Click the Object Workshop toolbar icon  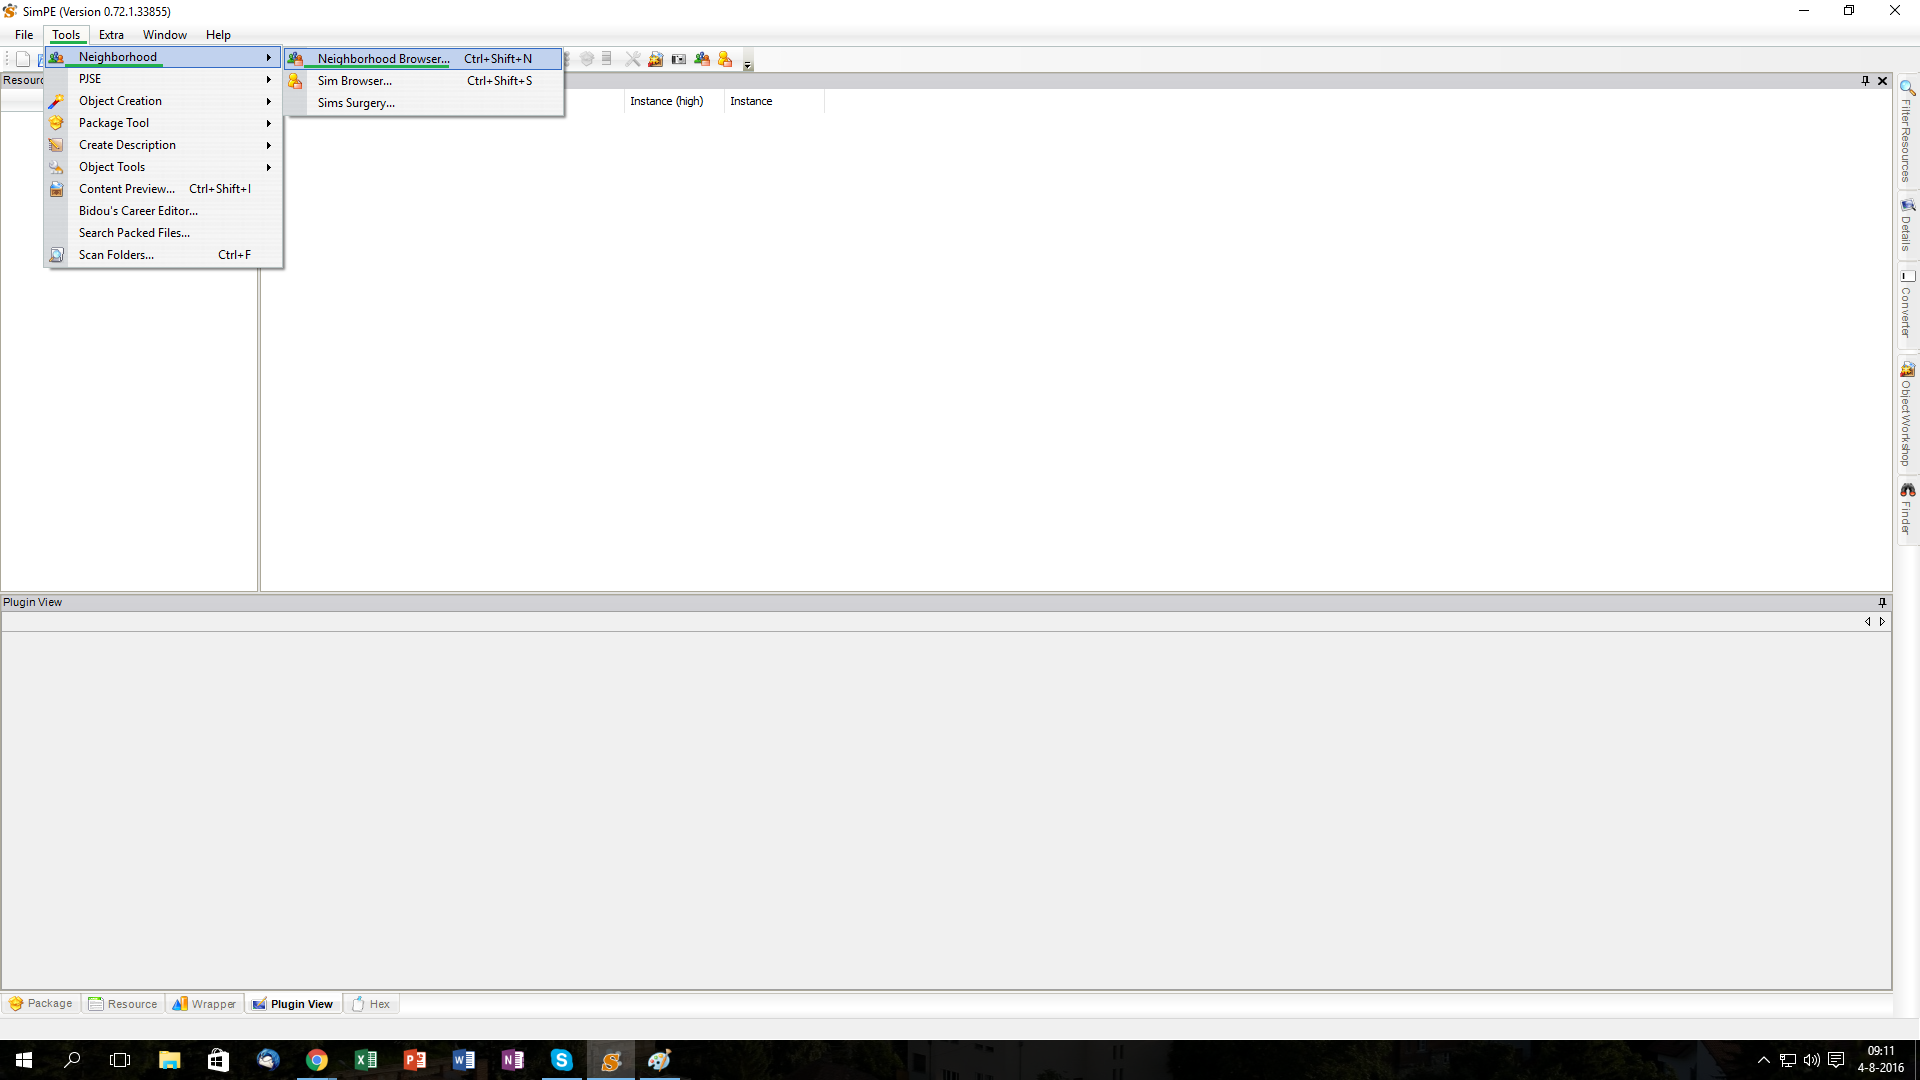point(655,59)
